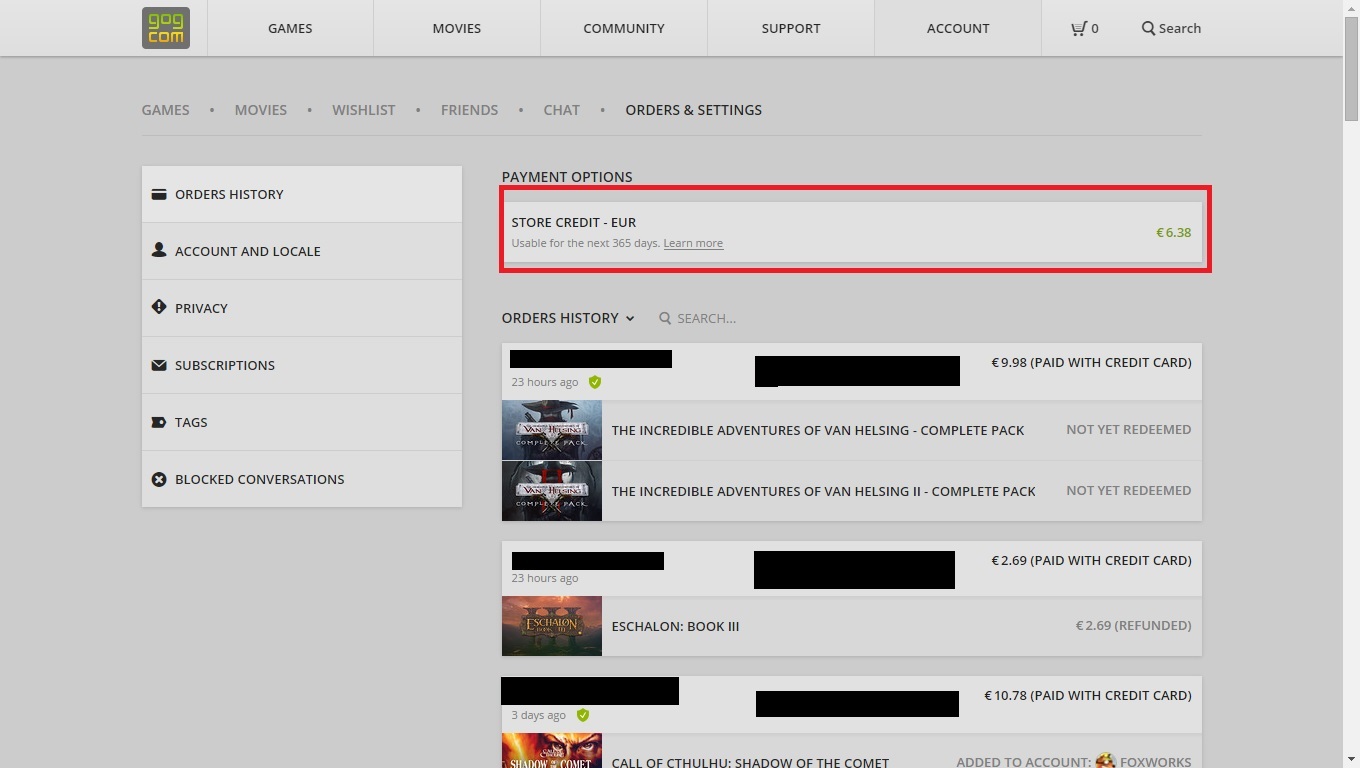This screenshot has width=1360, height=768.
Task: Open the shopping cart icon
Action: click(1078, 28)
